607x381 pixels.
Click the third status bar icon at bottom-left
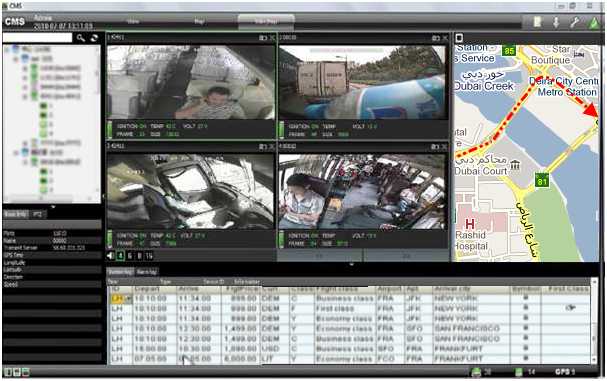coord(26,372)
